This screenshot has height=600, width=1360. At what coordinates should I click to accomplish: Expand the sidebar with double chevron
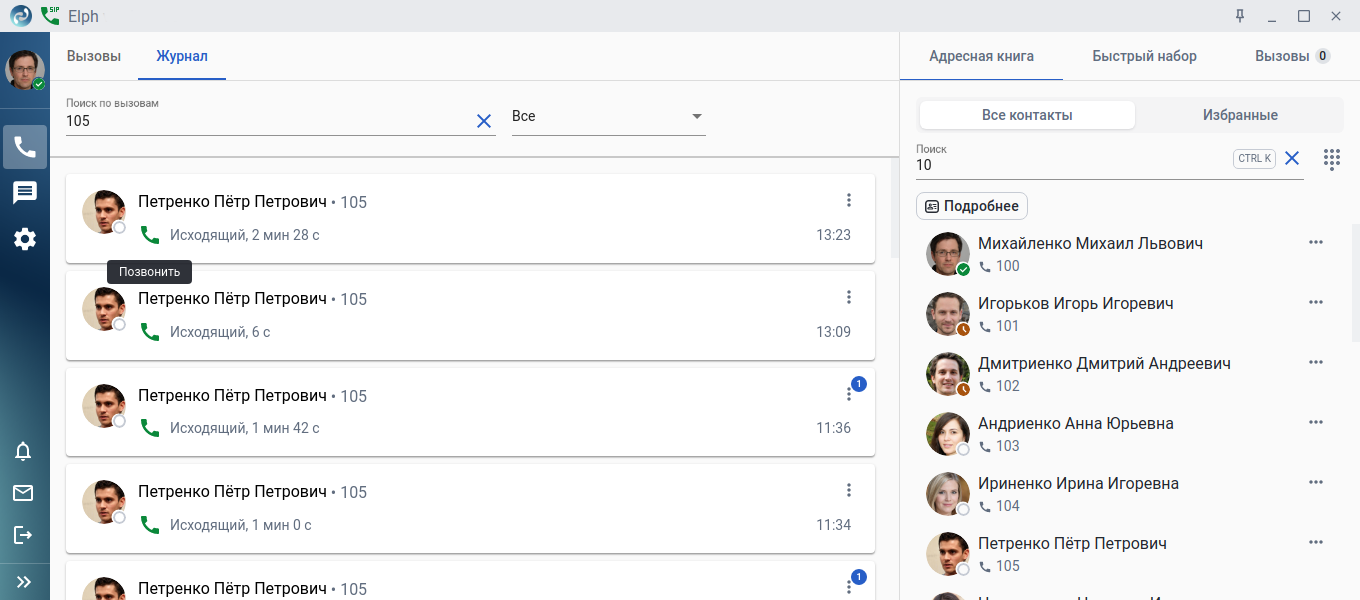(24, 581)
